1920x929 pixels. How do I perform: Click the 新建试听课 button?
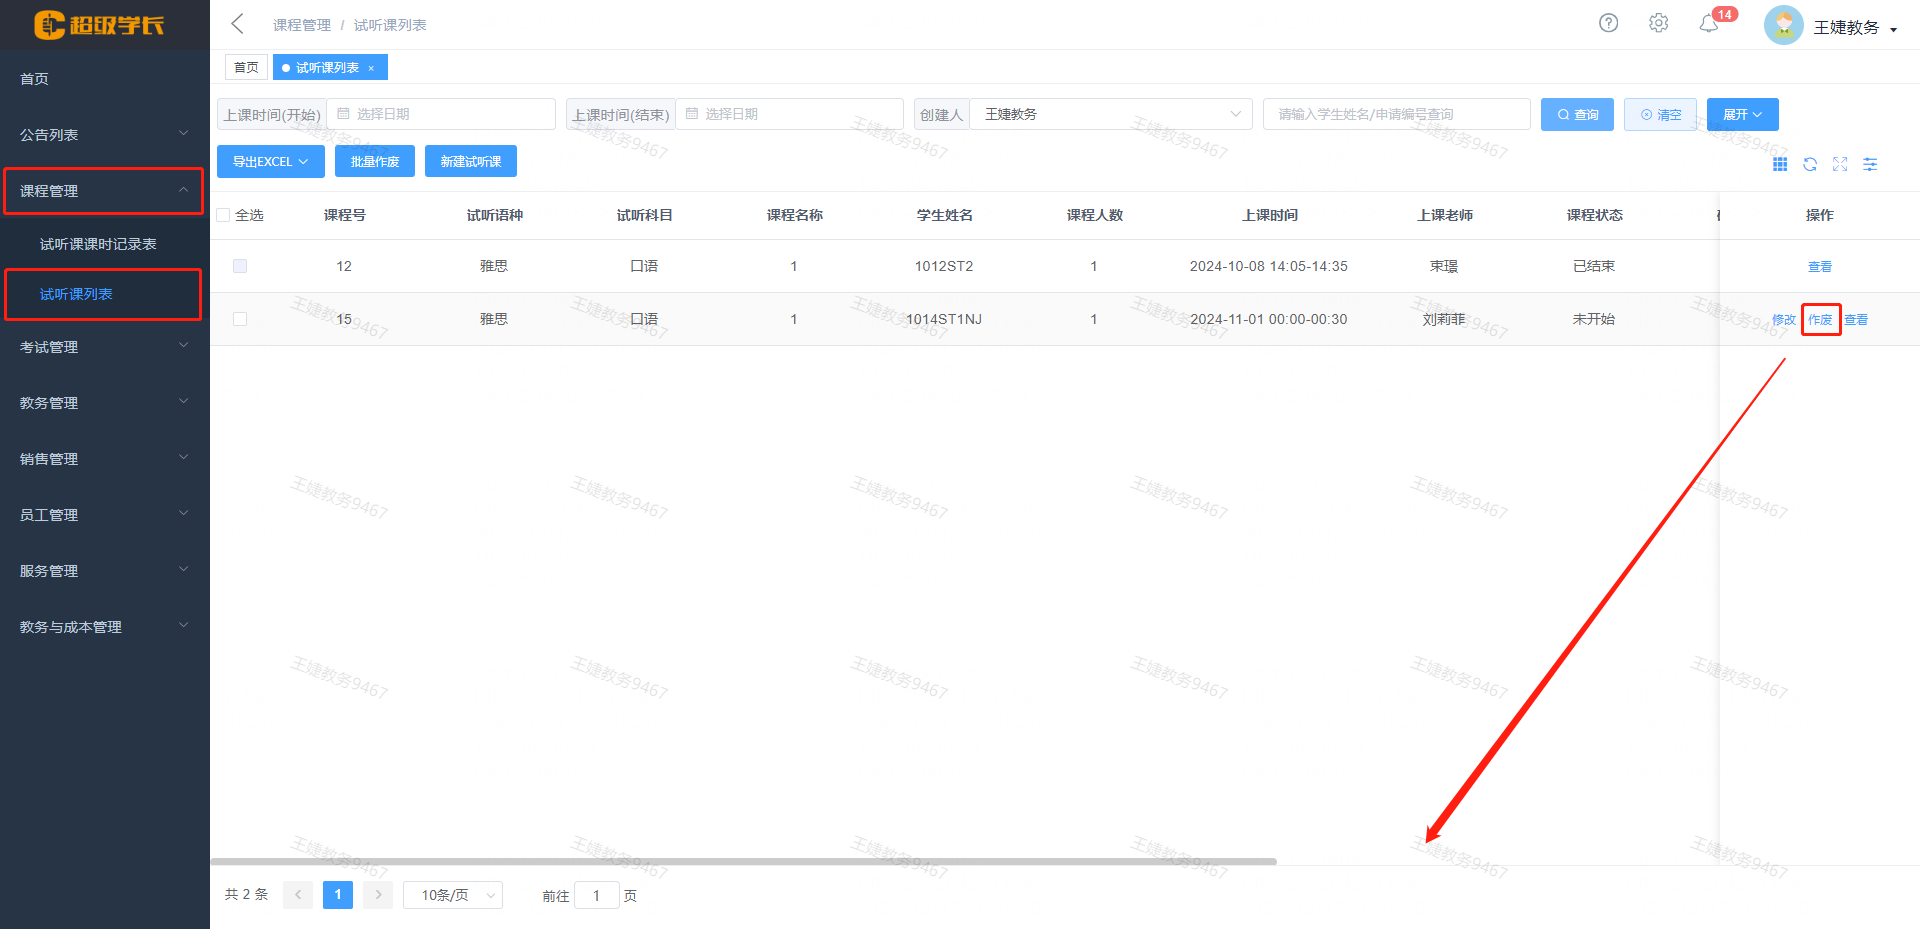coord(470,162)
